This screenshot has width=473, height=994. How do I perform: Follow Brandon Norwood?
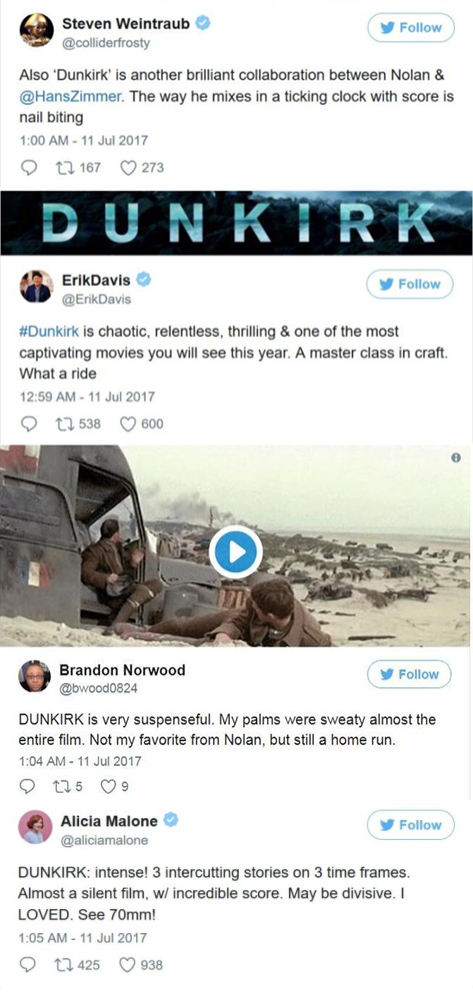click(410, 674)
